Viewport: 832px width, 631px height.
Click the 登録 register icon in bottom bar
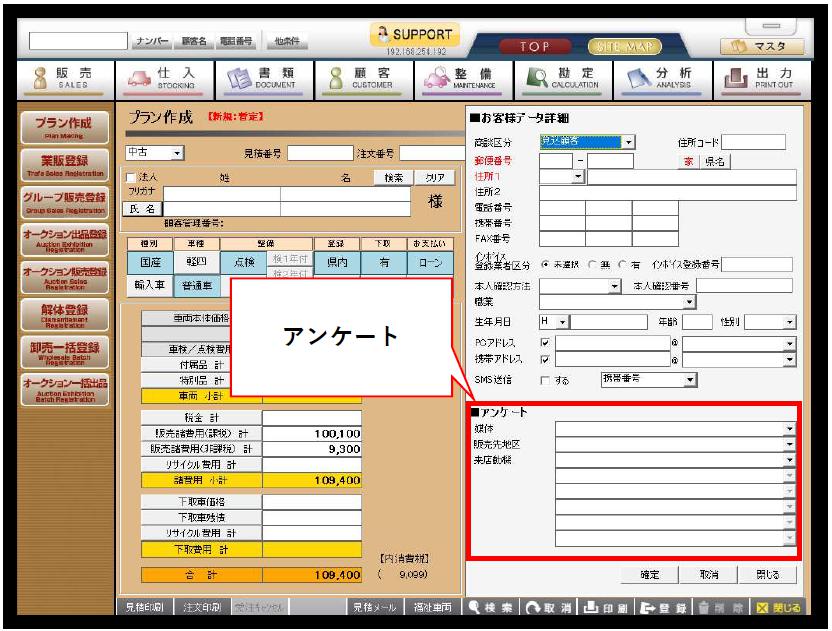tap(663, 608)
